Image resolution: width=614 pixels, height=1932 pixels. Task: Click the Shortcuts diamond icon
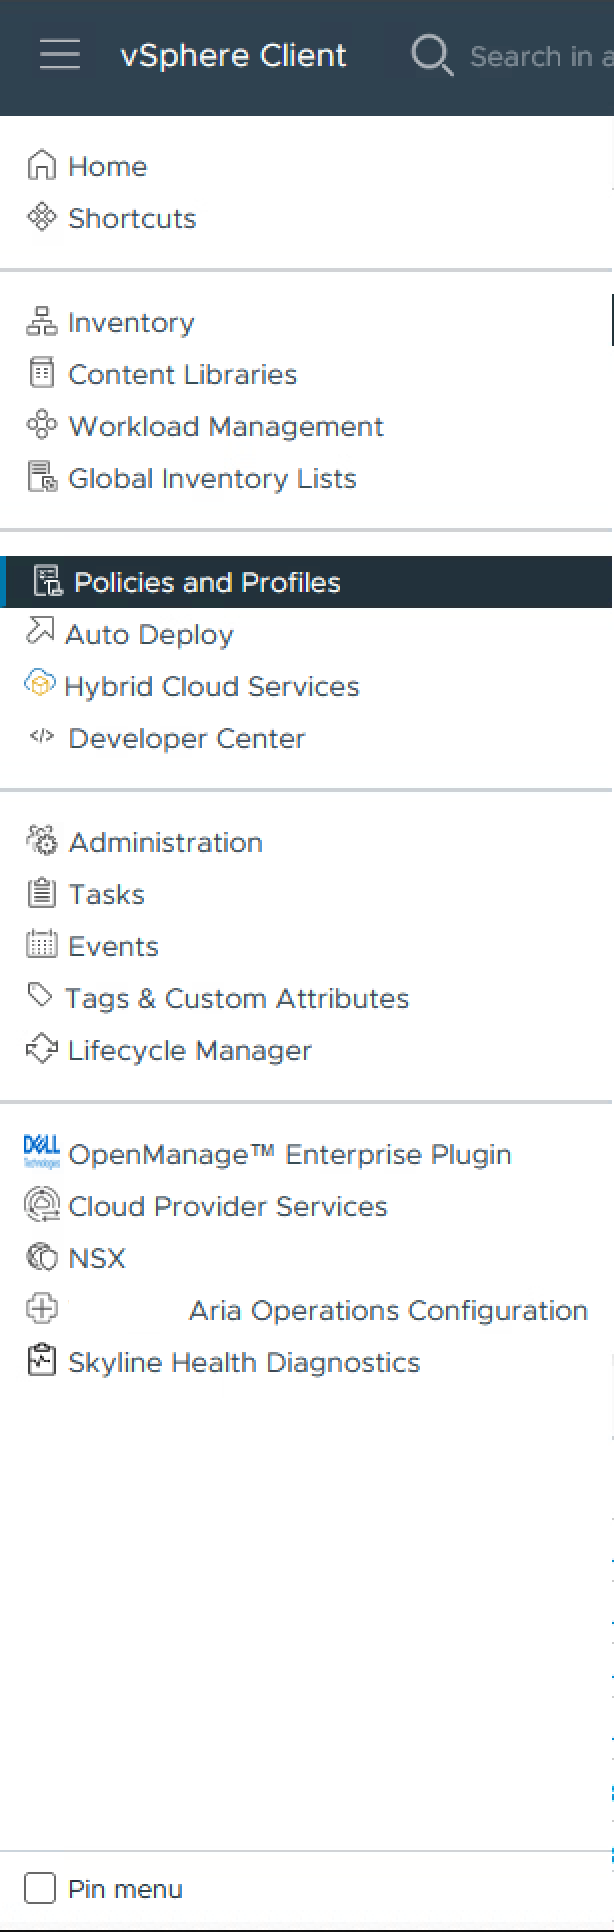point(41,218)
